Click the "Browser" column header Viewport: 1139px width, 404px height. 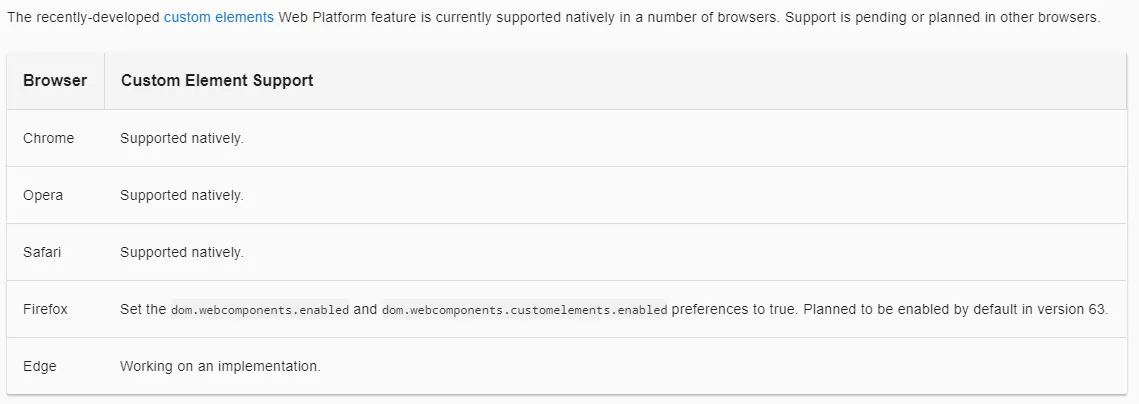(55, 80)
